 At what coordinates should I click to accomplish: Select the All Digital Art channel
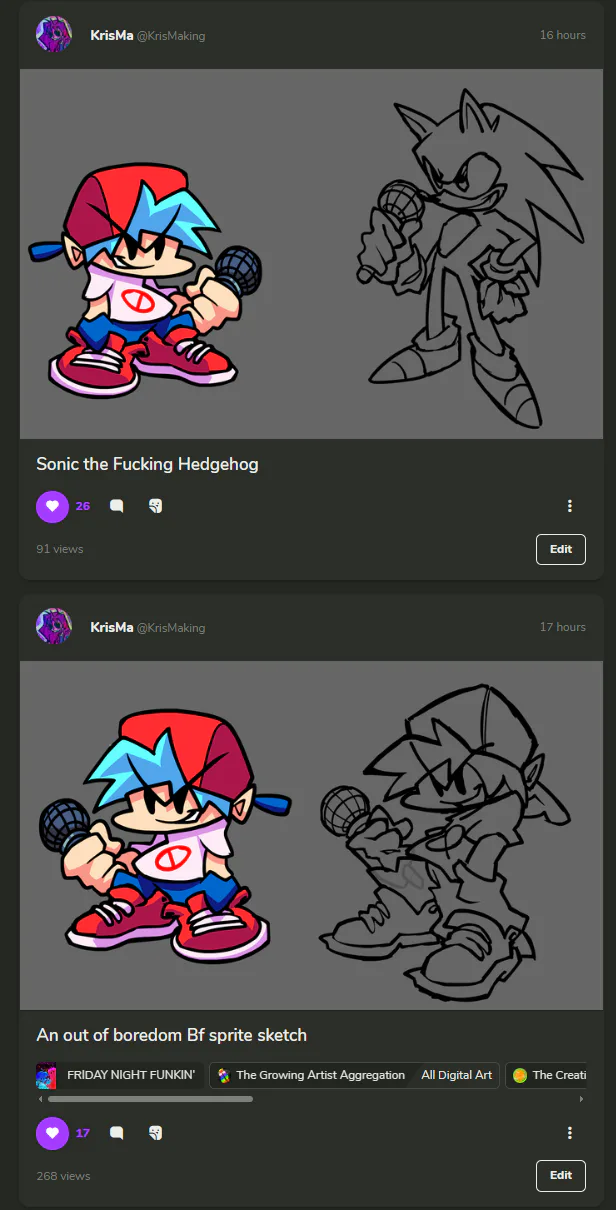click(457, 1075)
